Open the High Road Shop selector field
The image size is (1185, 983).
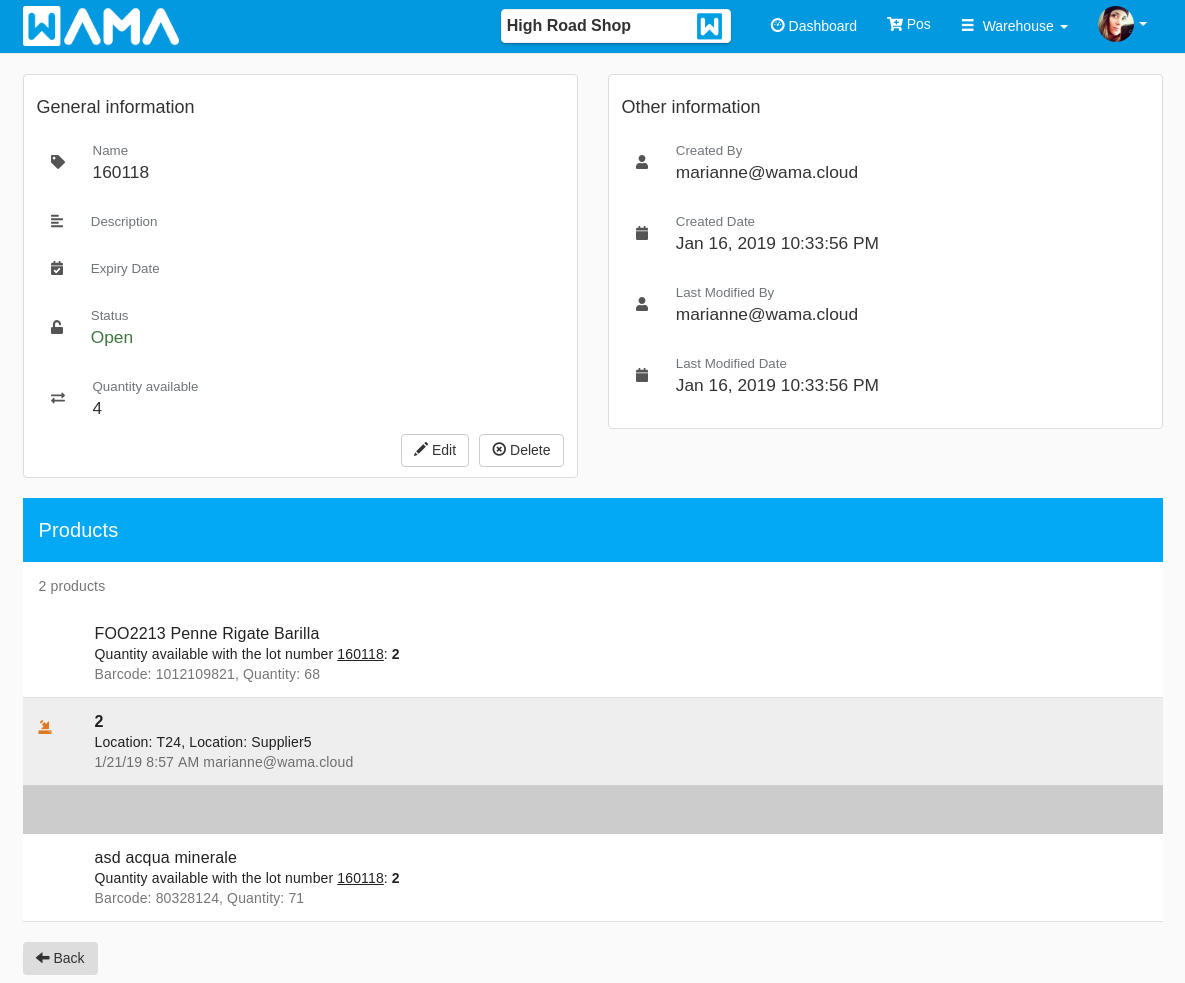tap(615, 26)
